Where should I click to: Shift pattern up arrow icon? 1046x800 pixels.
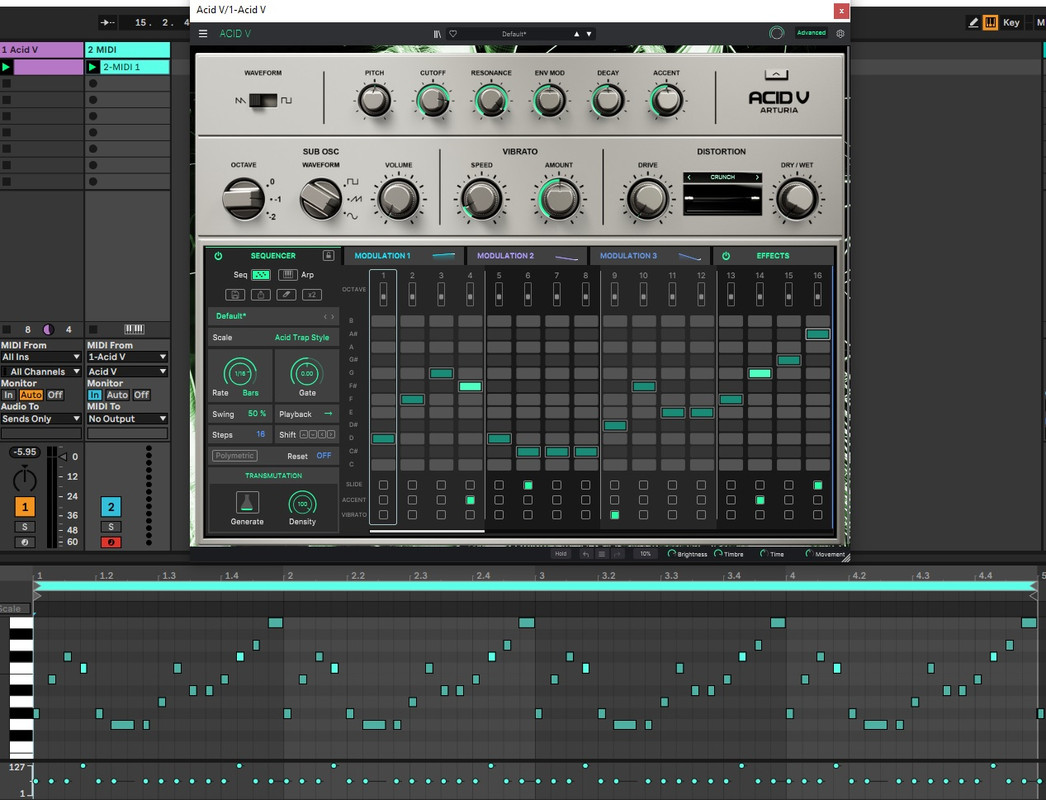(304, 434)
